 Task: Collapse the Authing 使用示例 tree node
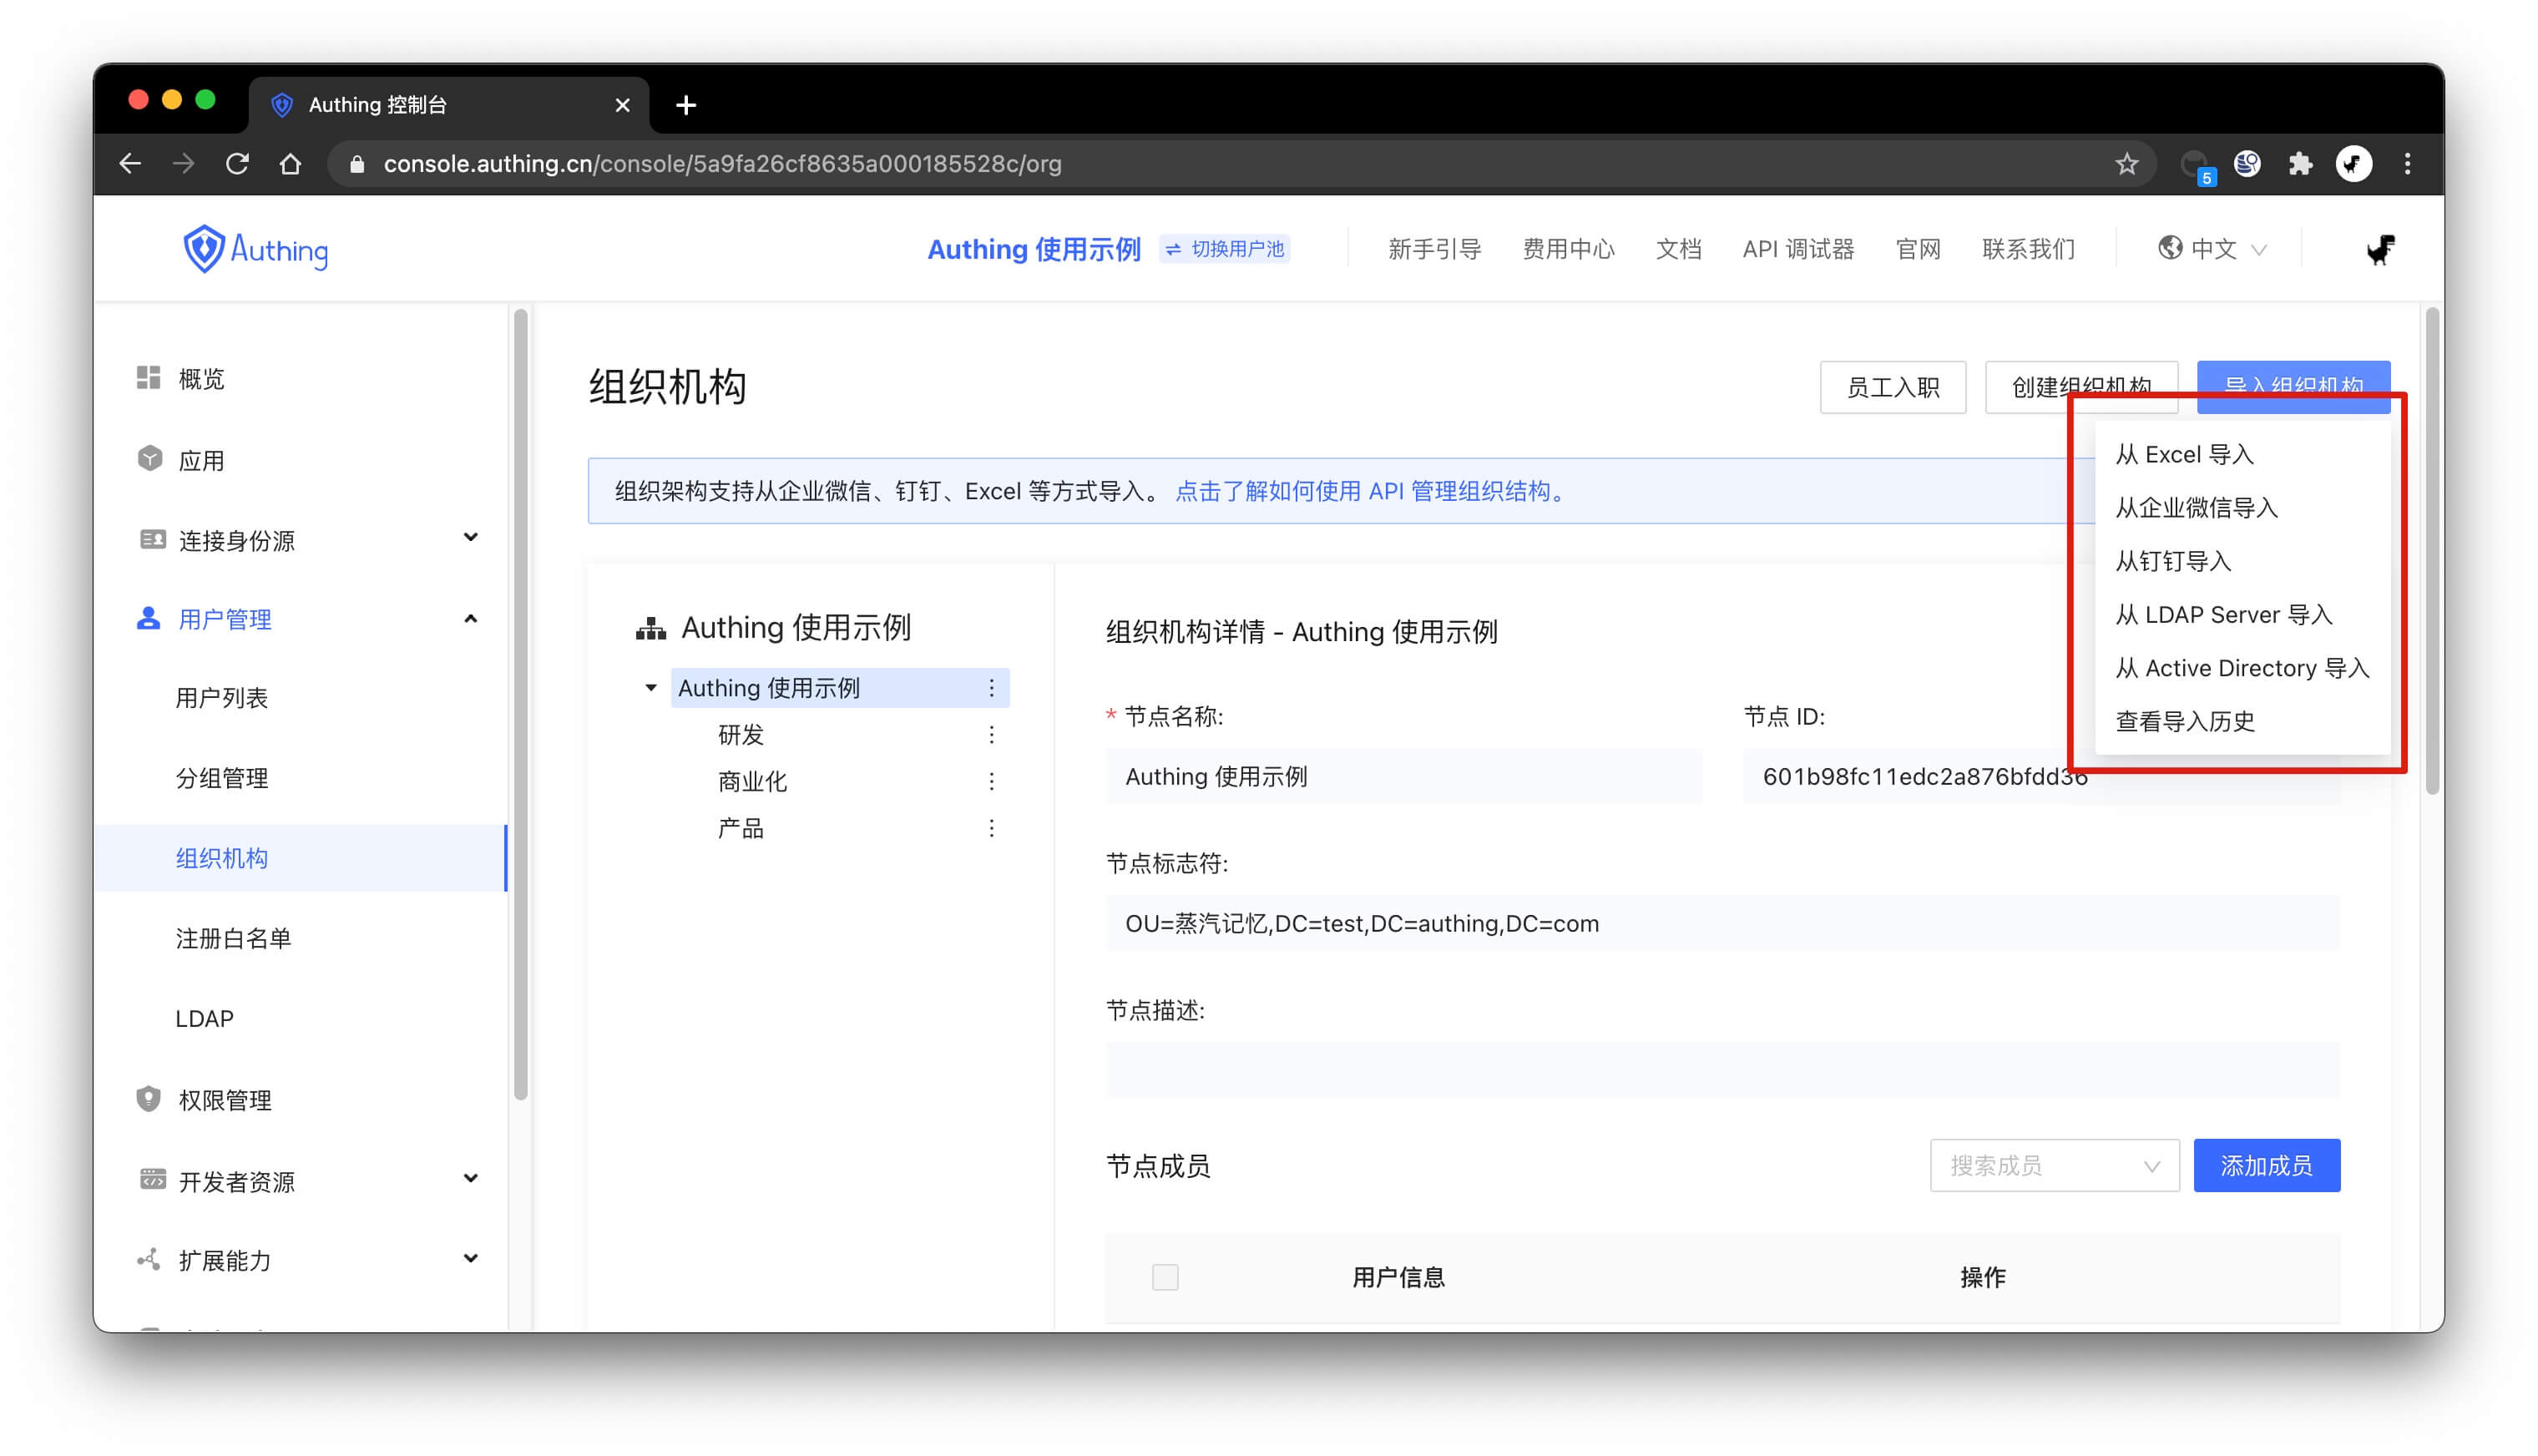pos(651,687)
